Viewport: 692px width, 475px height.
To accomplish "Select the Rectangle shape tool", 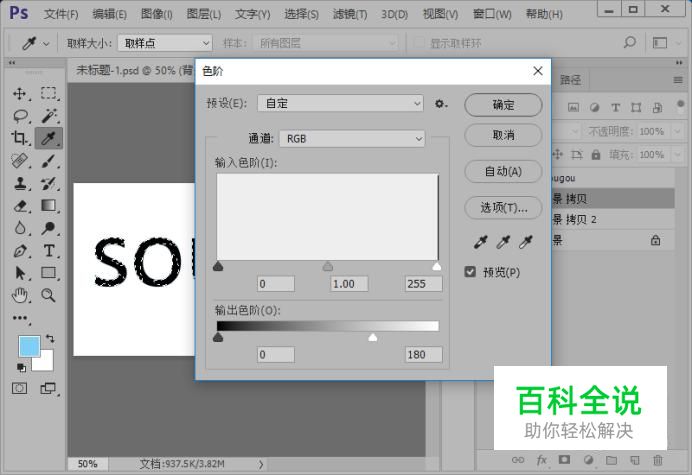I will click(49, 273).
